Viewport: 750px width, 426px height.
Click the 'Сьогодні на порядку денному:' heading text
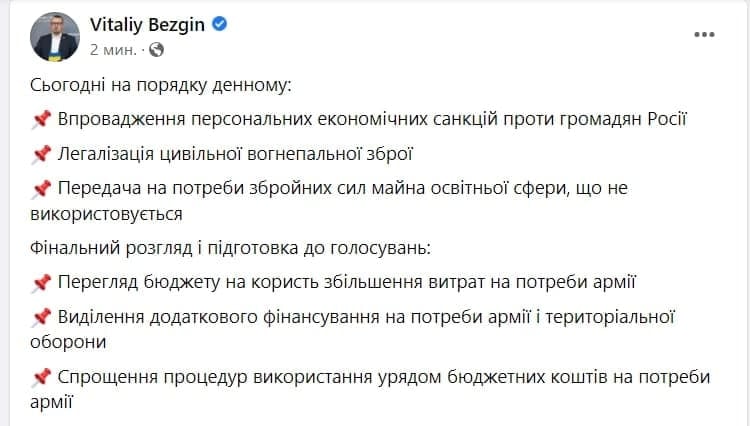coord(161,85)
